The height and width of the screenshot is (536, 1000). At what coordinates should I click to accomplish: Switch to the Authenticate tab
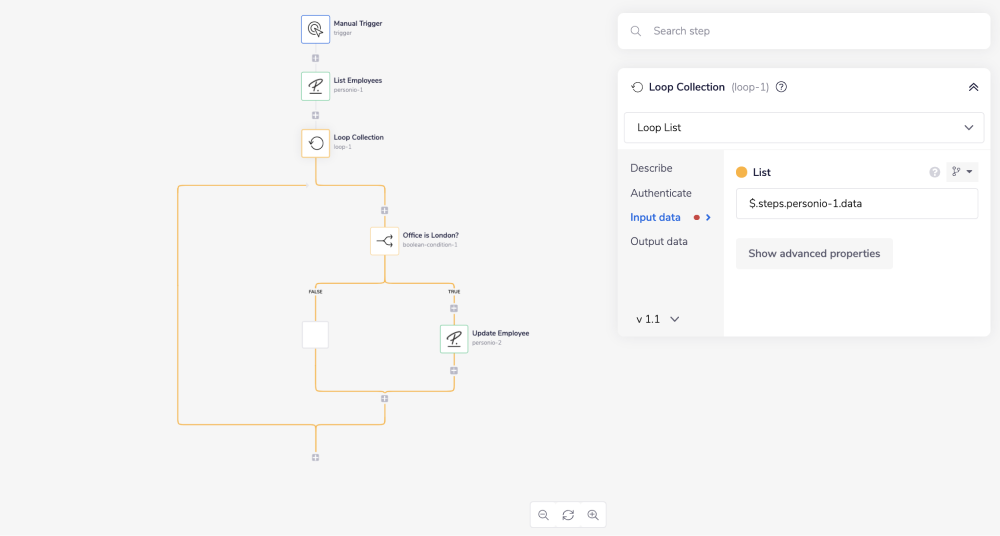660,193
